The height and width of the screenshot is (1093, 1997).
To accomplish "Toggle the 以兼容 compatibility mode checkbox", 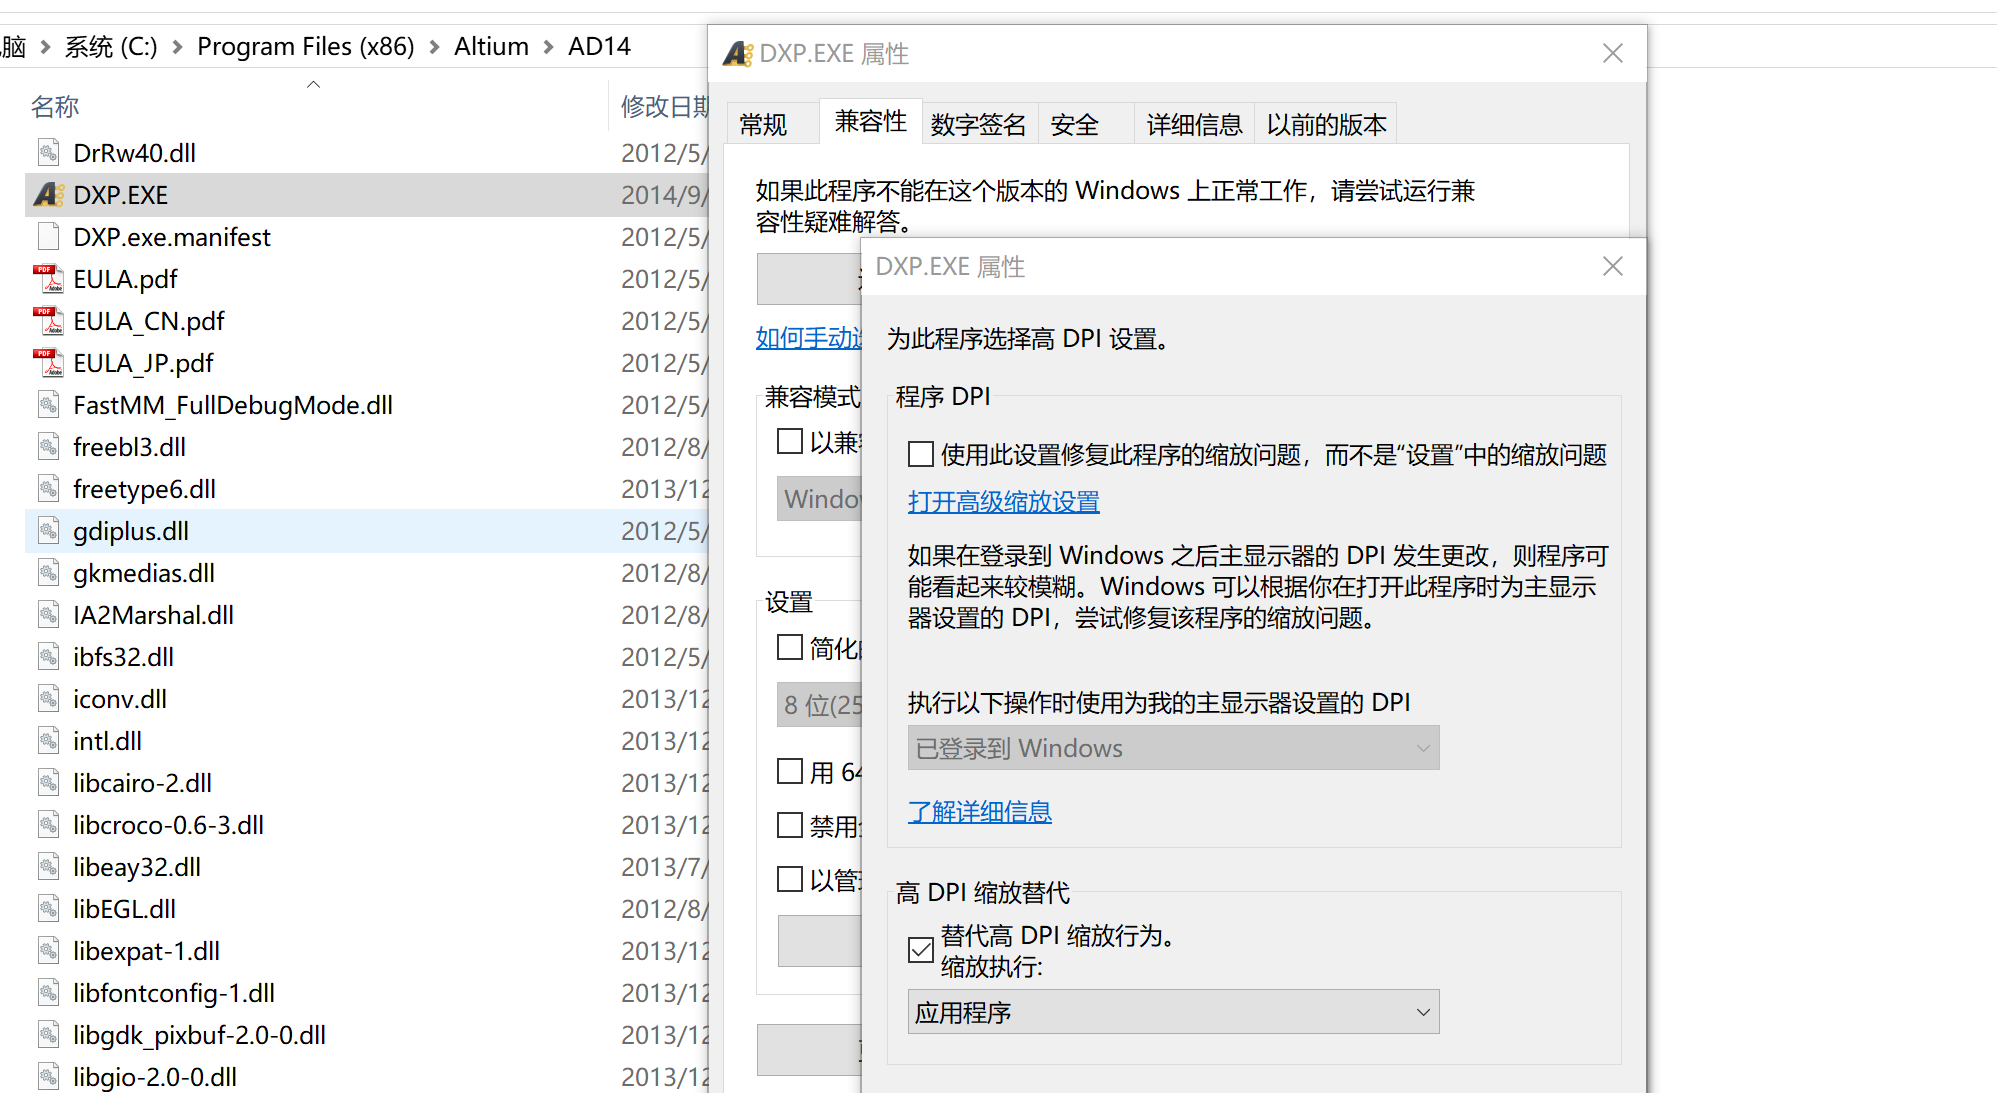I will pos(790,441).
